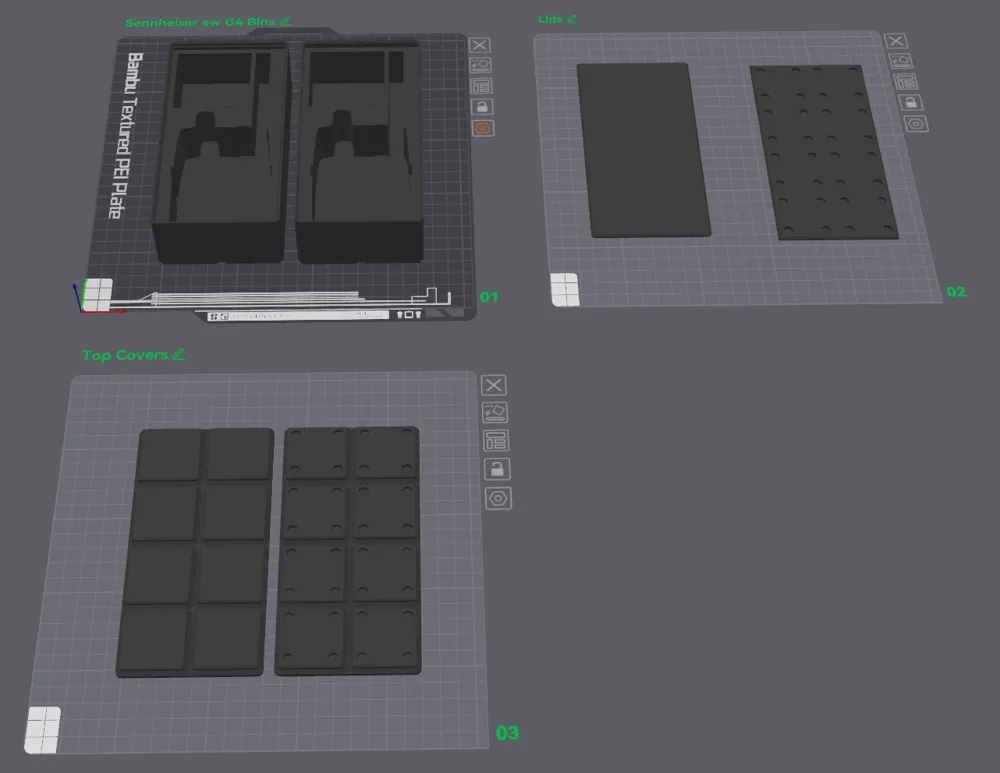Auto-orient objects on the Lids plate

(901, 61)
